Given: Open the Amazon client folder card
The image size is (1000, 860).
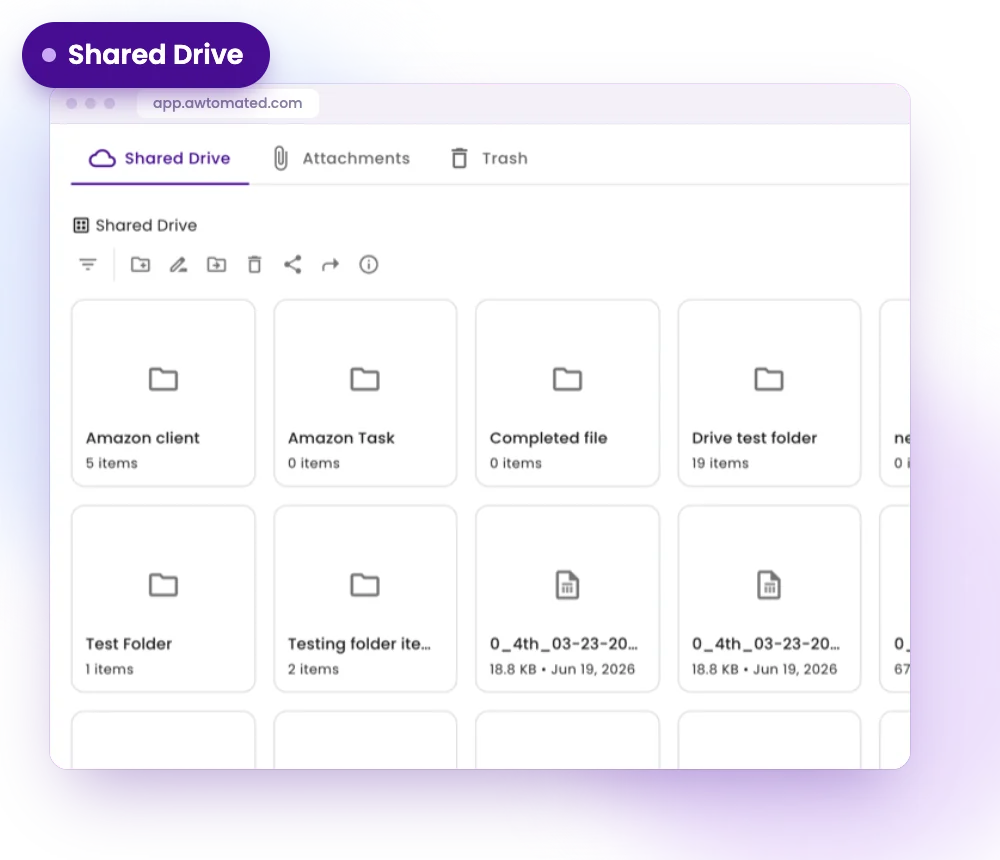Looking at the screenshot, I should (x=163, y=393).
